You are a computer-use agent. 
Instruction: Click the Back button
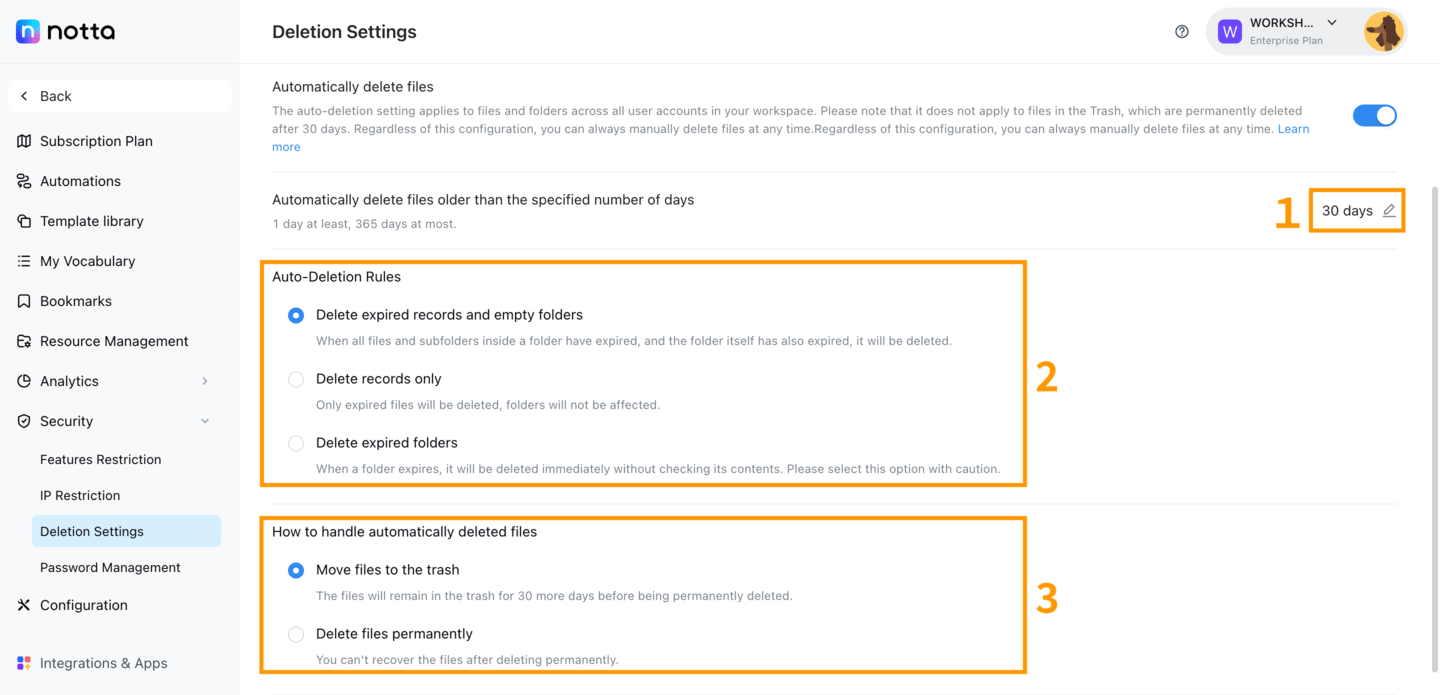[120, 96]
